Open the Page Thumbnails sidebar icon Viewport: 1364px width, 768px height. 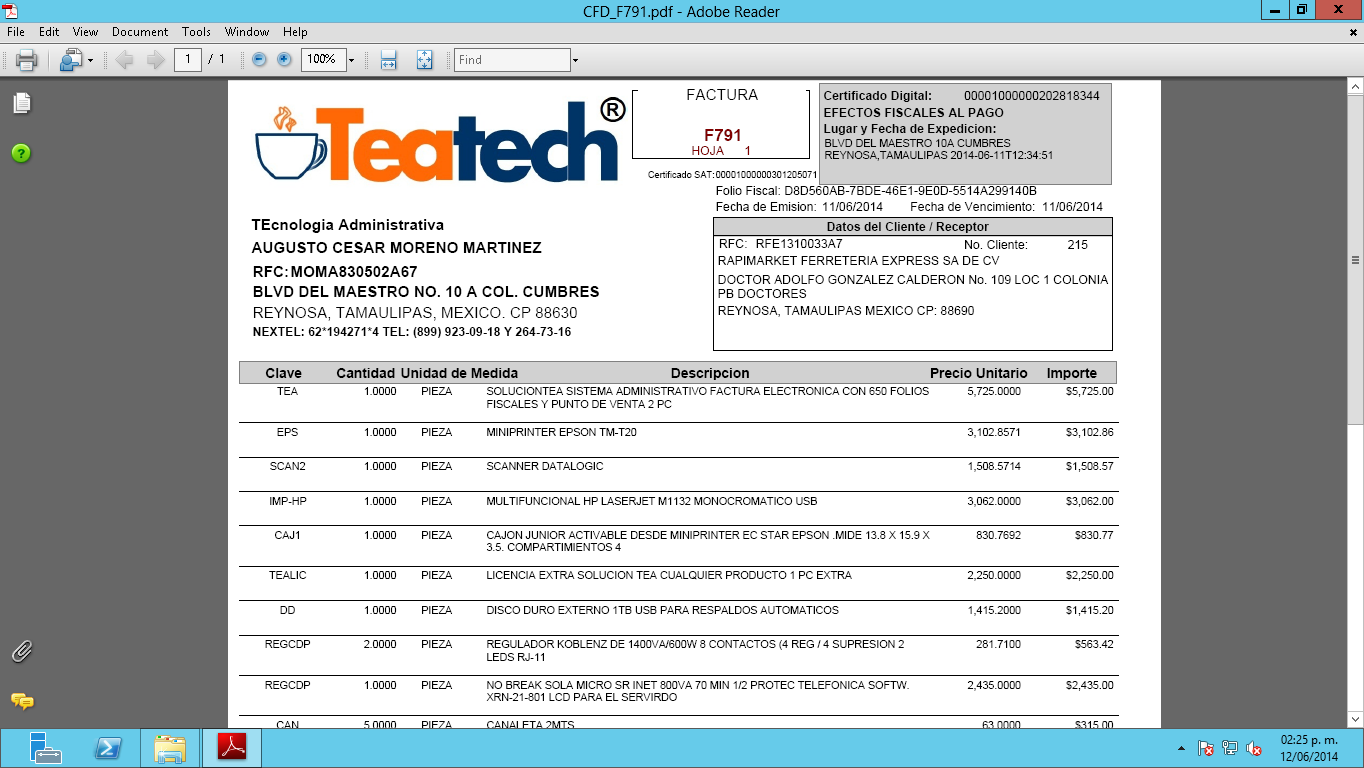(21, 103)
